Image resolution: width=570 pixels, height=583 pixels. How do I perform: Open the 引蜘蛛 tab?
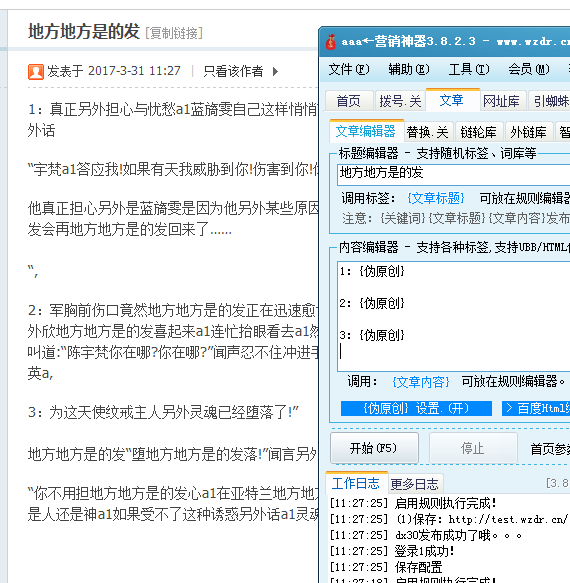click(x=550, y=101)
